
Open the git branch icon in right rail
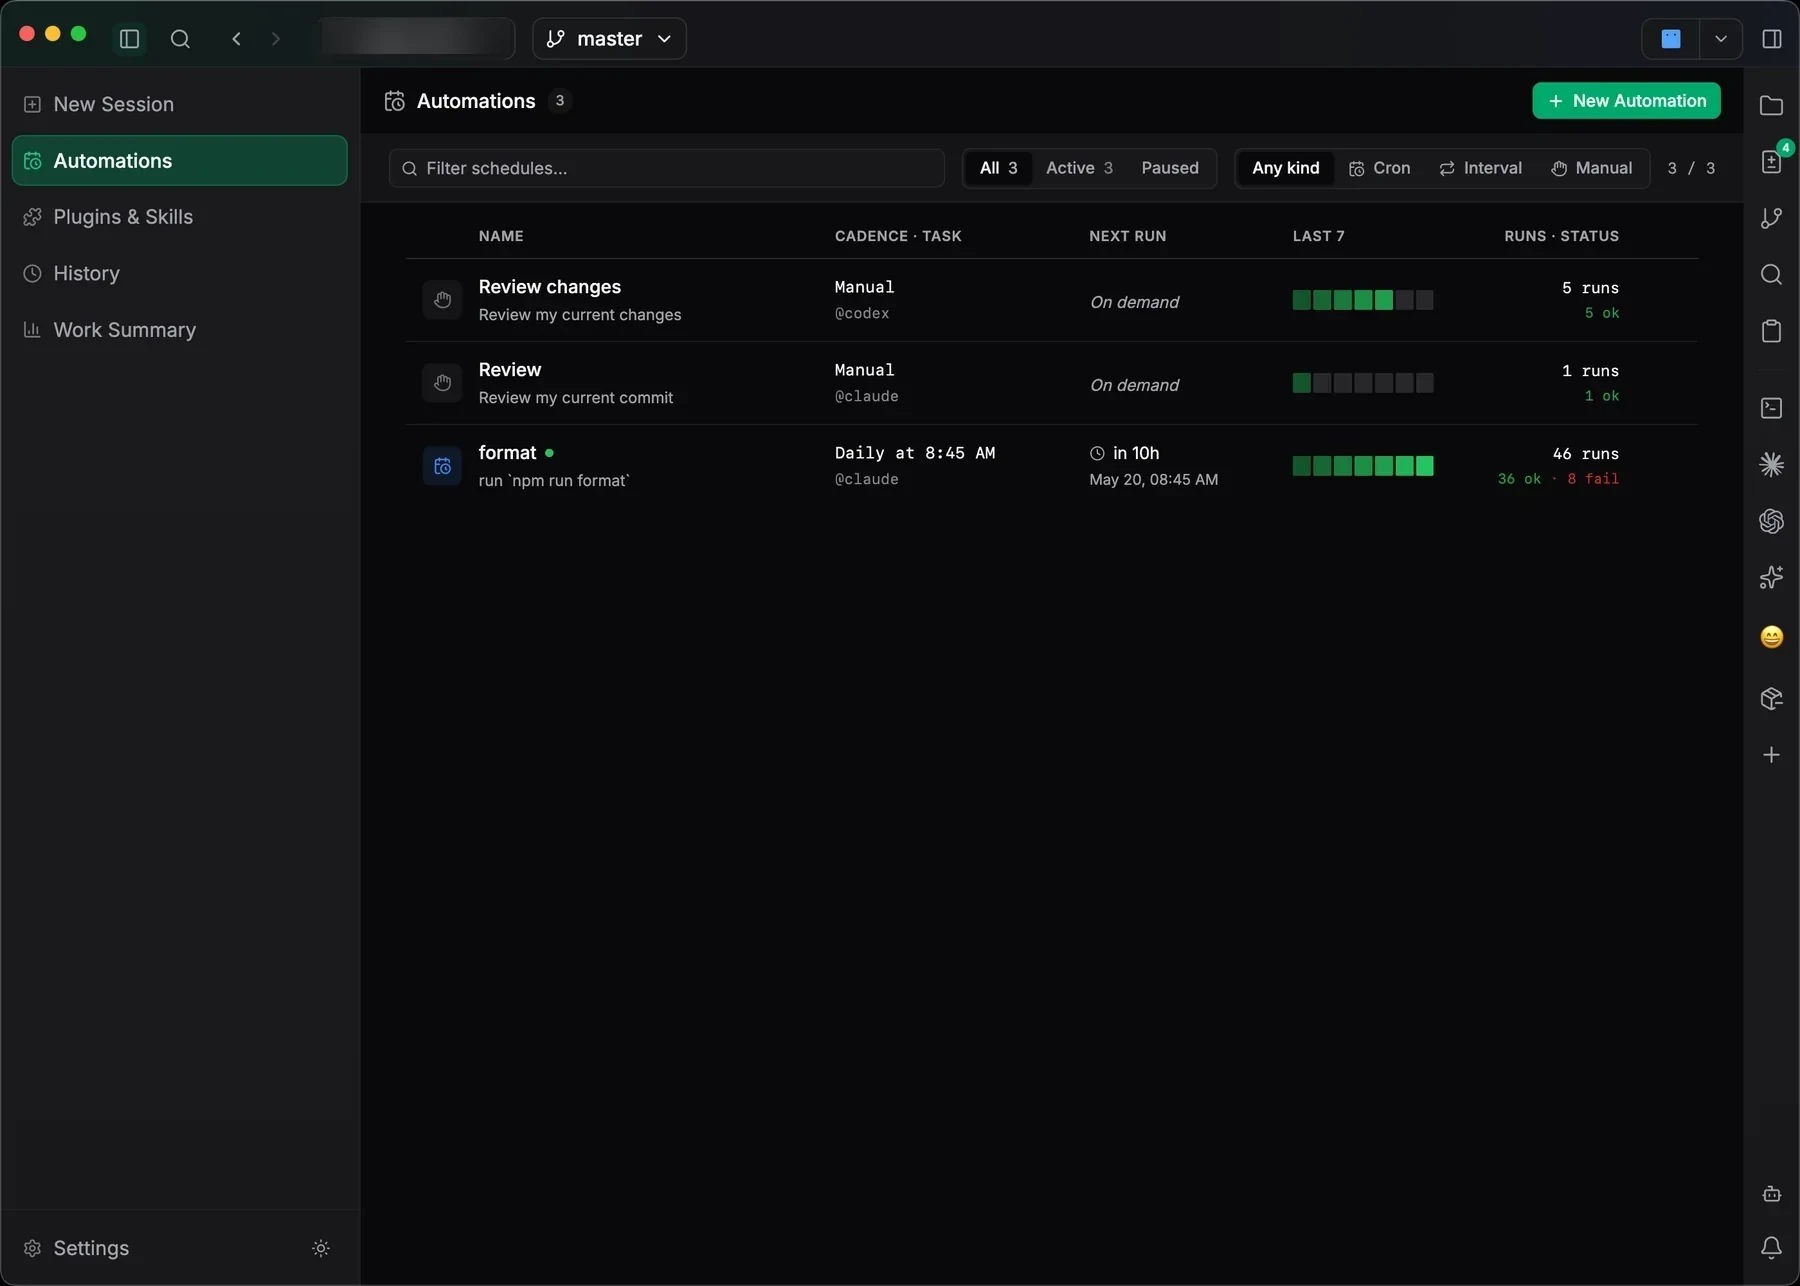click(1771, 218)
